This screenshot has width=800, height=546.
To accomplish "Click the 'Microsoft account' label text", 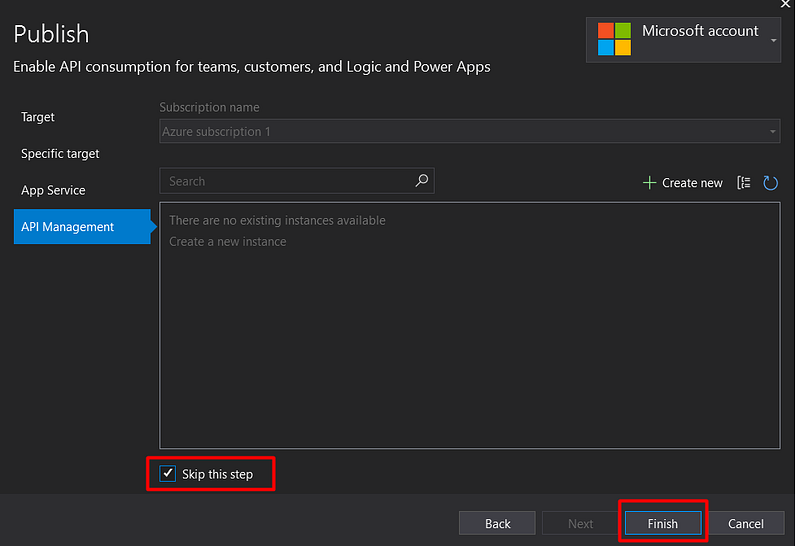I will tap(700, 31).
